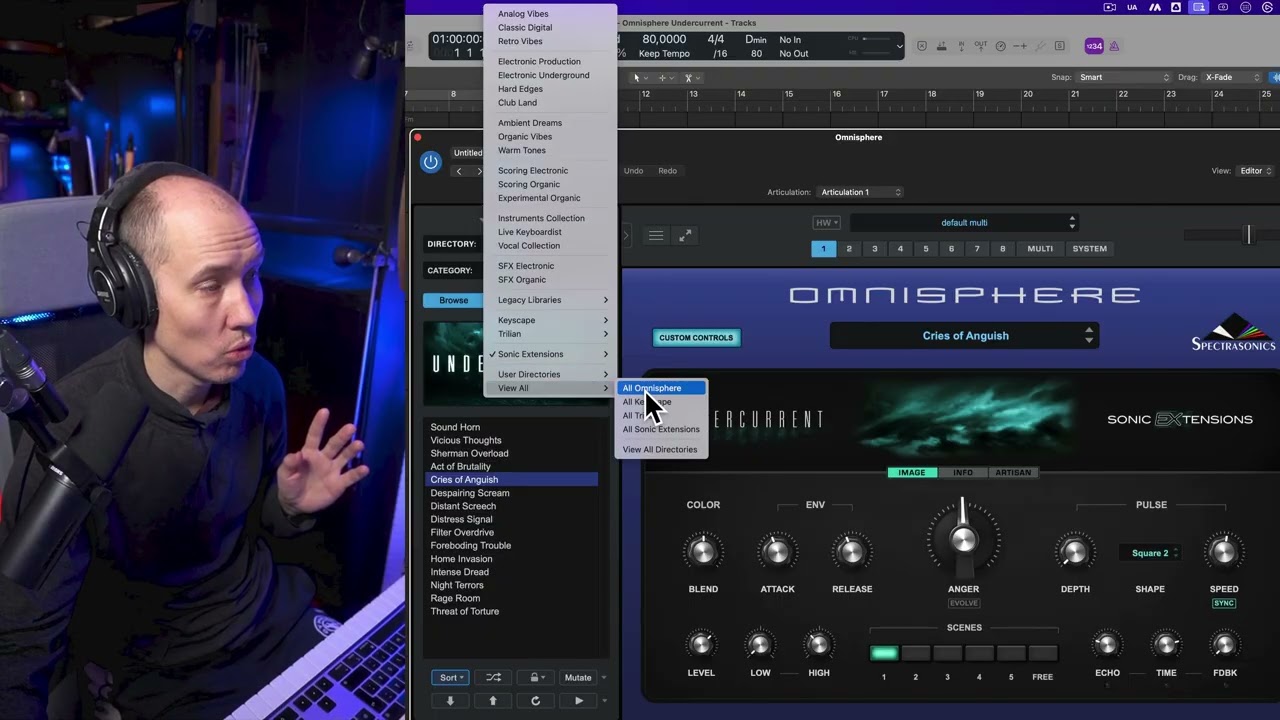Screen dimensions: 1280x720
Task: Activate the FREE scene button
Action: tap(1043, 653)
